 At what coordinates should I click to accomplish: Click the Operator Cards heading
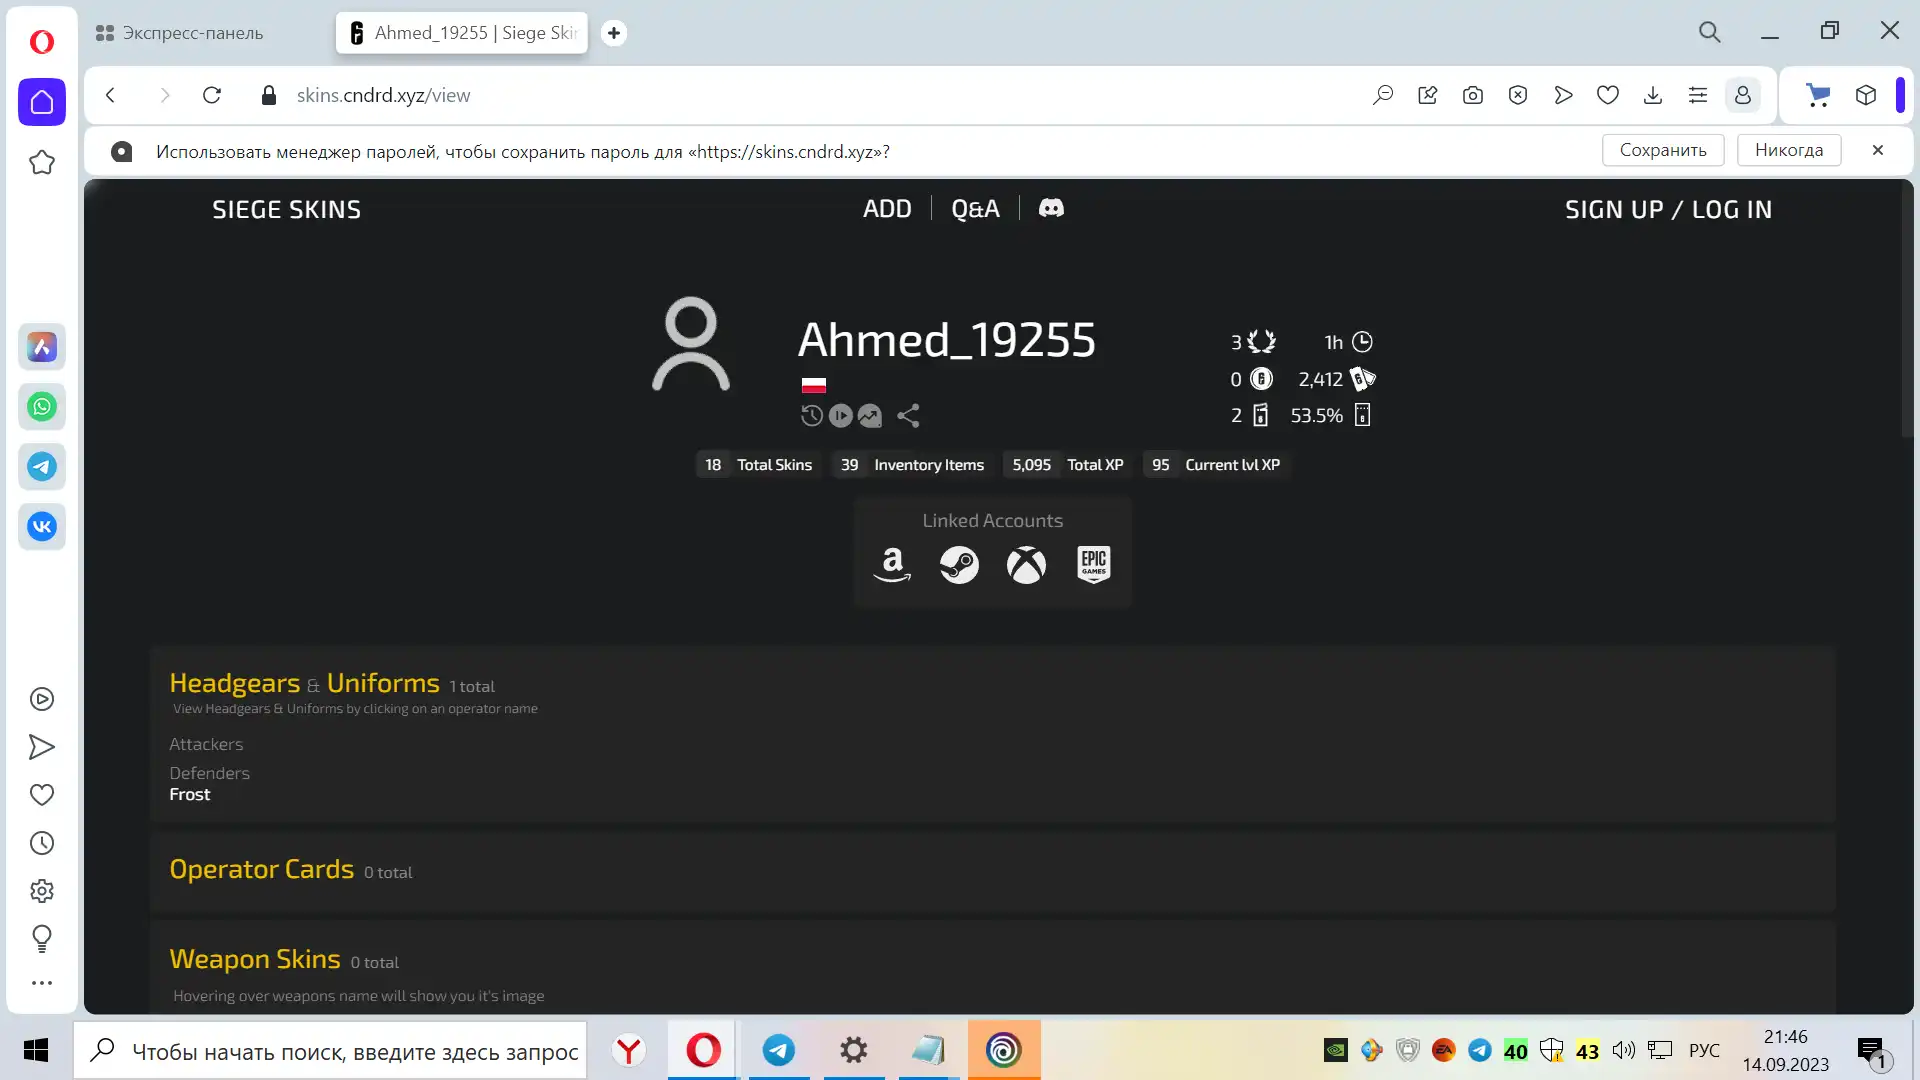tap(262, 869)
